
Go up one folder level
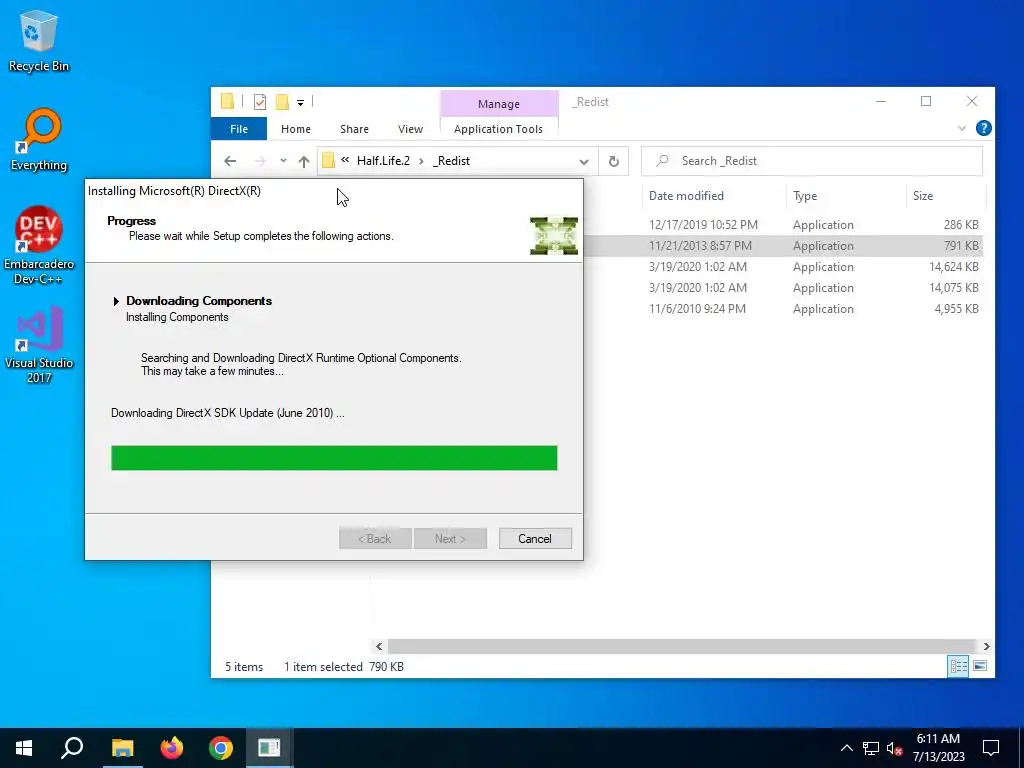[304, 161]
